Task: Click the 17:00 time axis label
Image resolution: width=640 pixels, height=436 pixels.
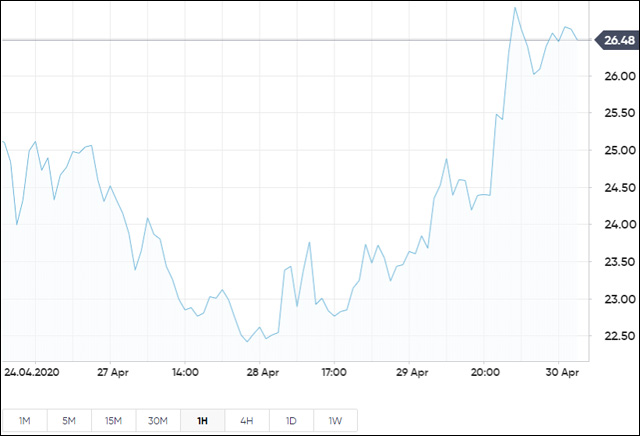Action: coord(333,372)
